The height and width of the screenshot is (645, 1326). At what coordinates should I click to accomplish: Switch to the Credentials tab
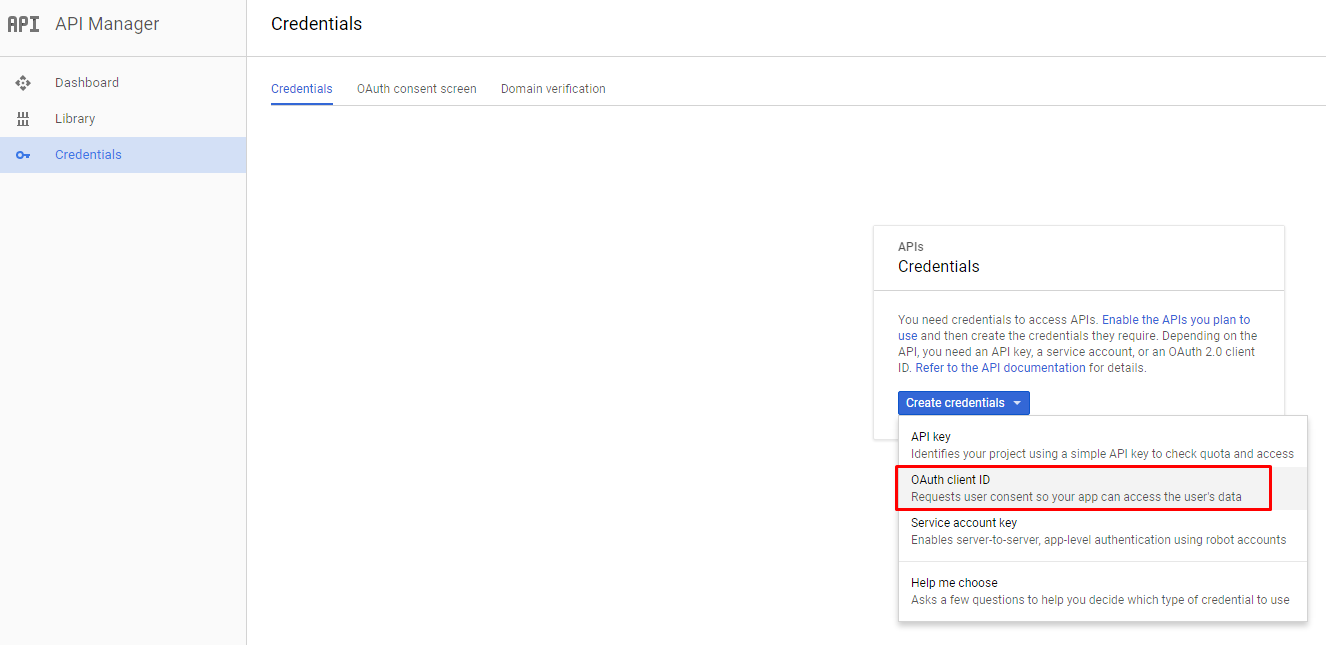tap(302, 89)
